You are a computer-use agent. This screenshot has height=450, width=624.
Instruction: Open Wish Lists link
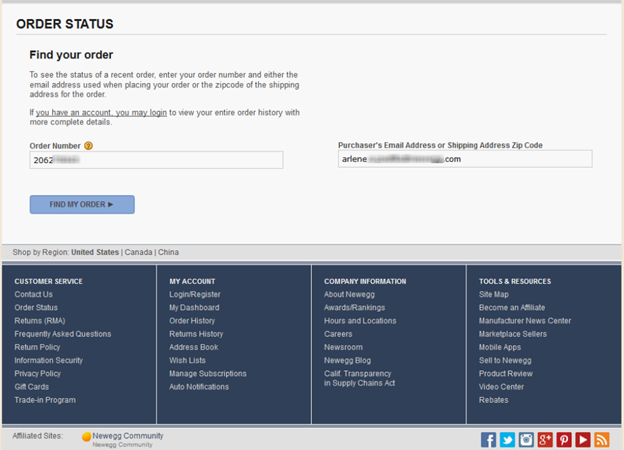[187, 360]
